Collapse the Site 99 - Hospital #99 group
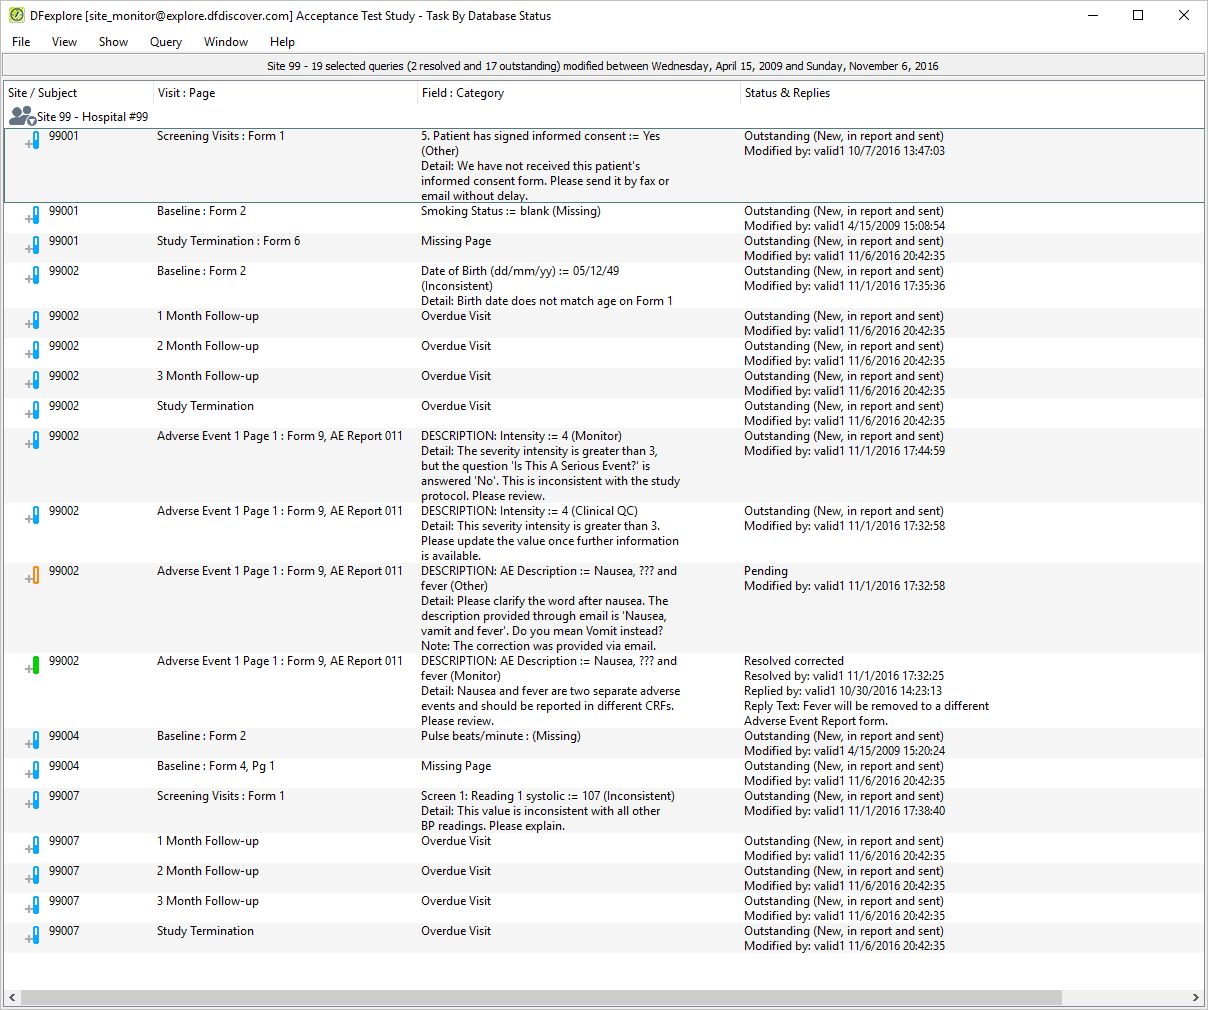The height and width of the screenshot is (1010, 1208). (32, 121)
